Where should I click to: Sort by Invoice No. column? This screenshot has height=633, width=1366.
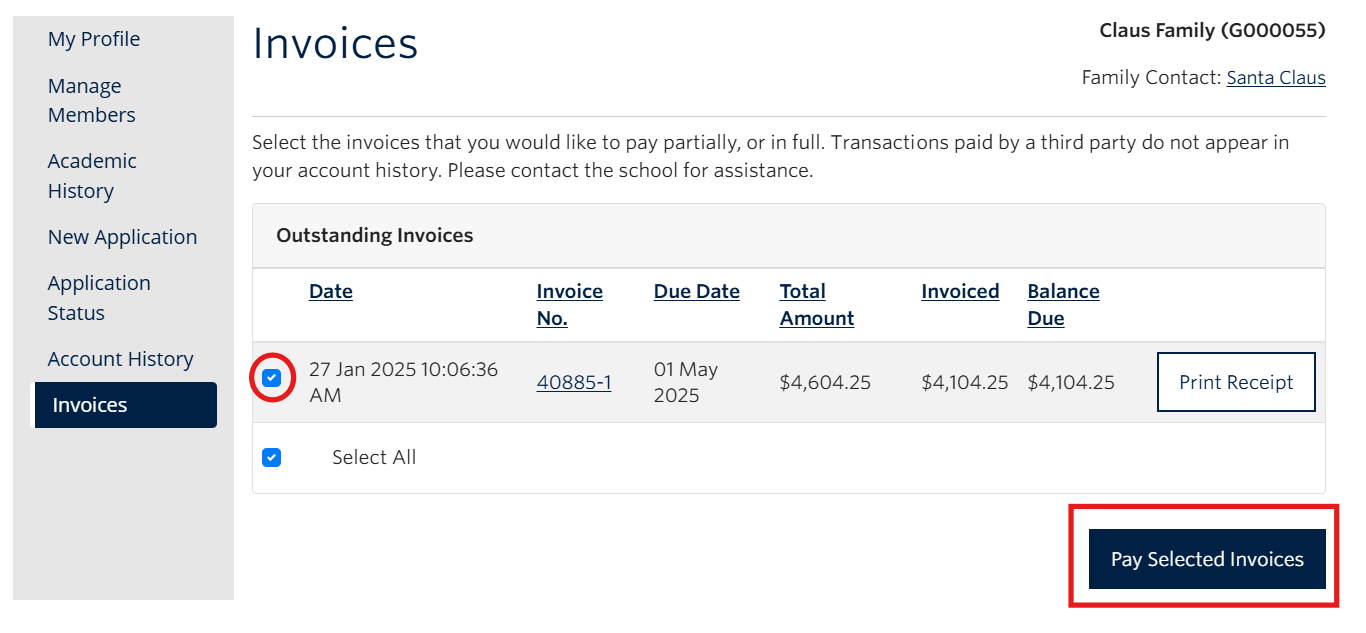[x=569, y=304]
